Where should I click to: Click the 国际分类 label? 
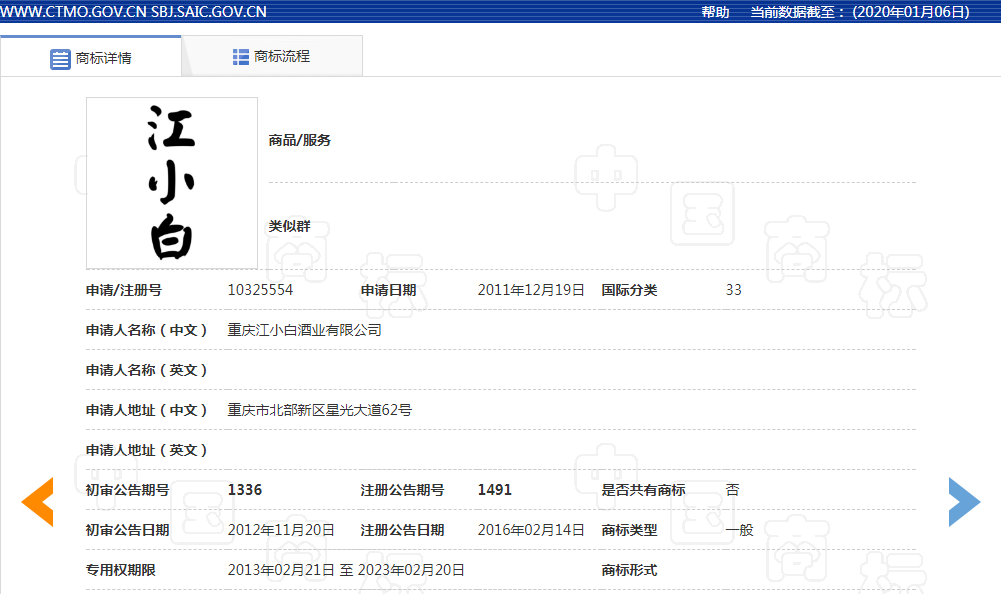pos(629,290)
